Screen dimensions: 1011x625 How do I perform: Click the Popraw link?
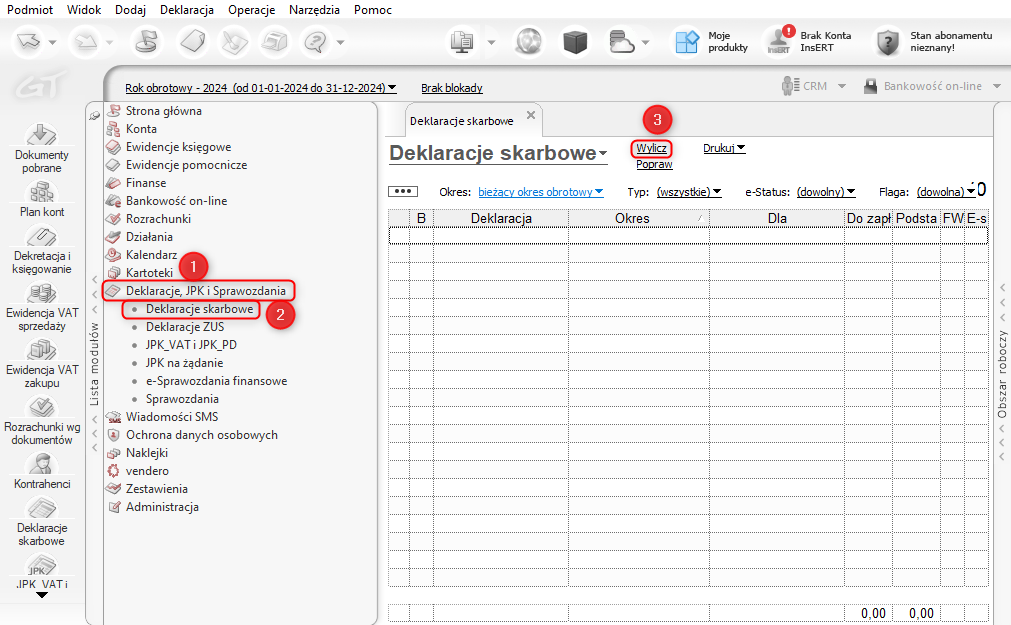[654, 164]
